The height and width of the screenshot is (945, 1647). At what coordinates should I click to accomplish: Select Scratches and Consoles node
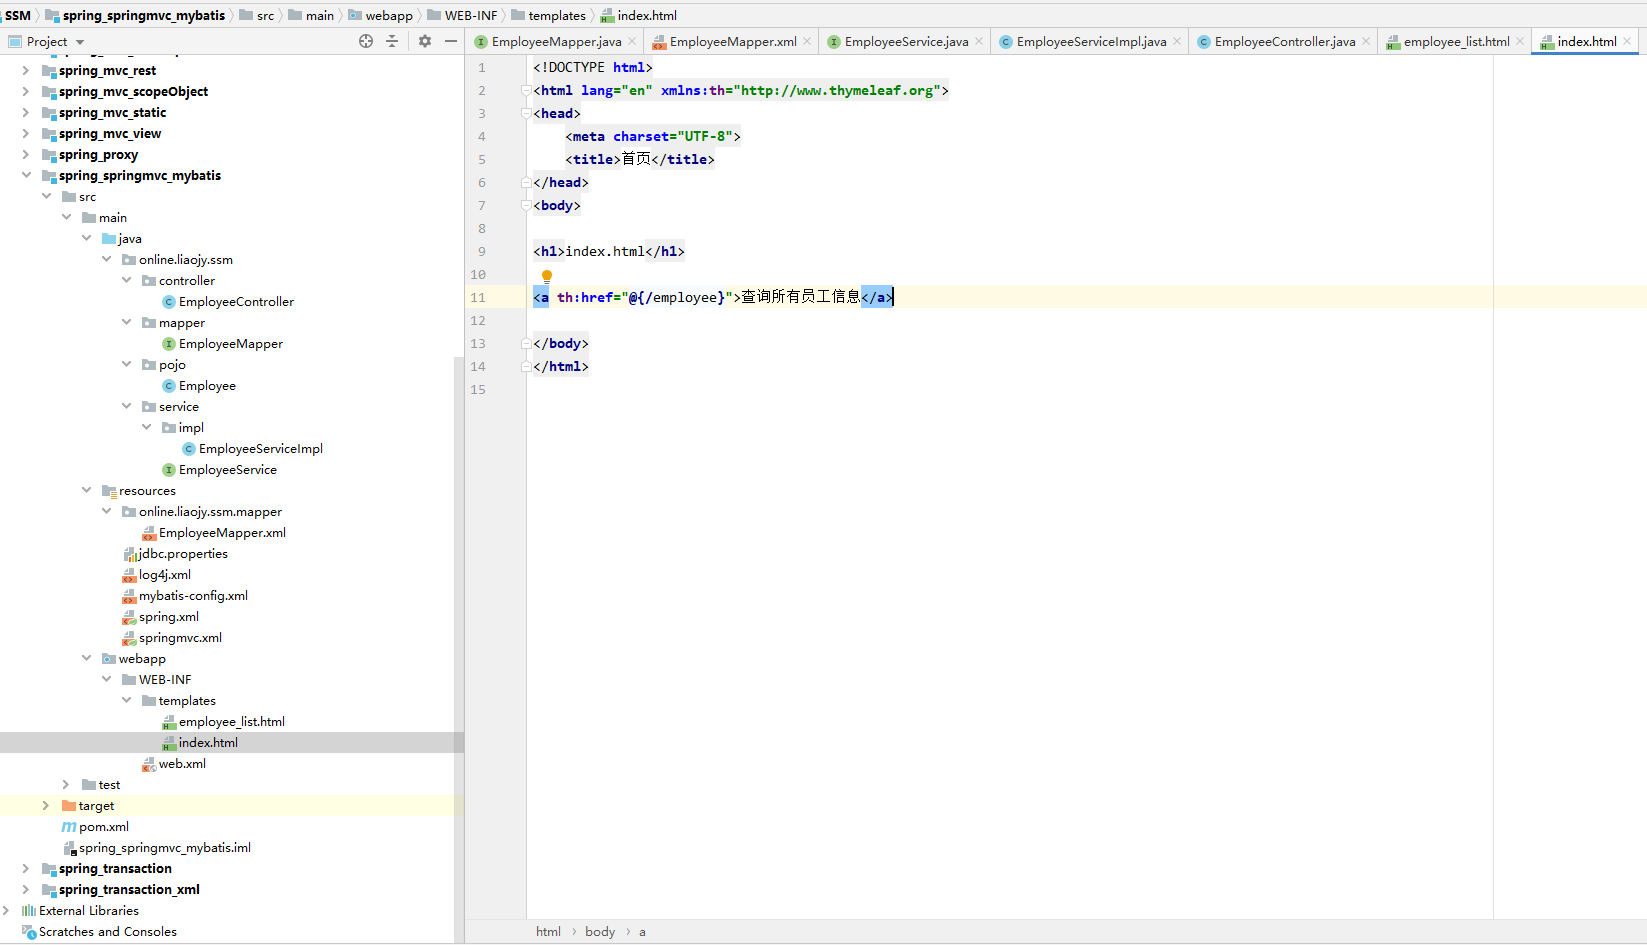point(108,931)
